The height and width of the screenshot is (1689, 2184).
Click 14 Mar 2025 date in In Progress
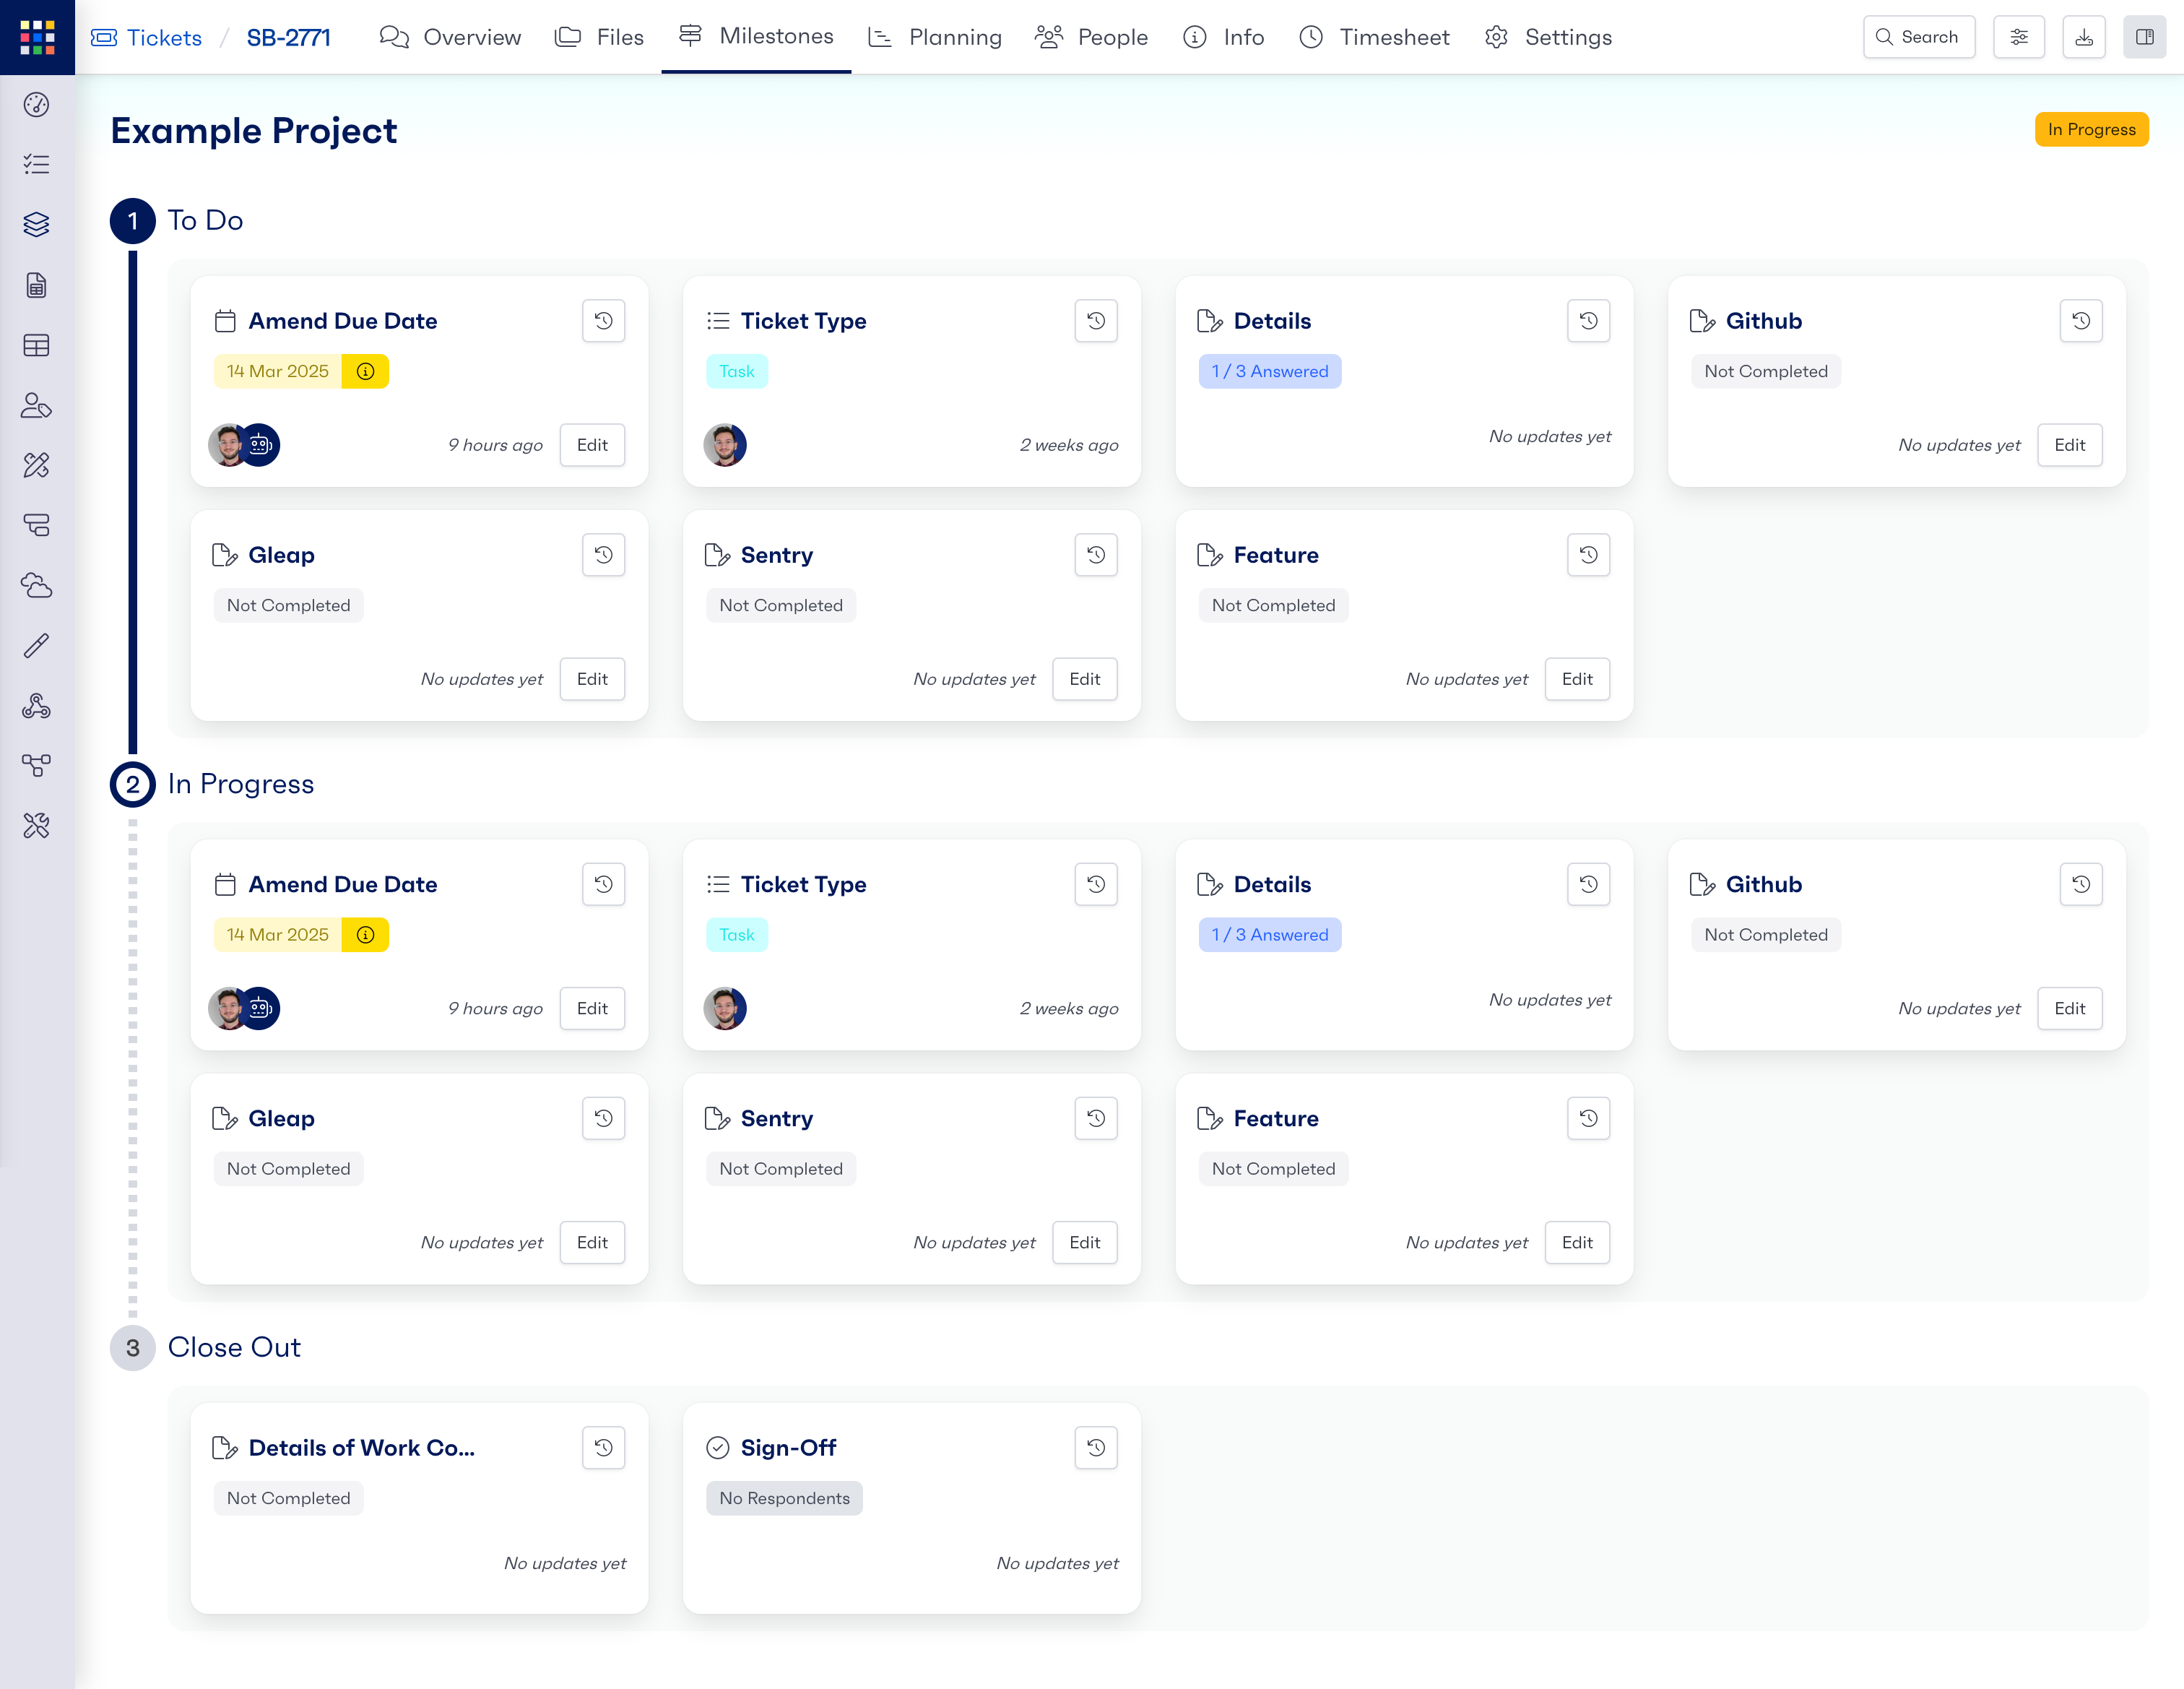coord(278,935)
